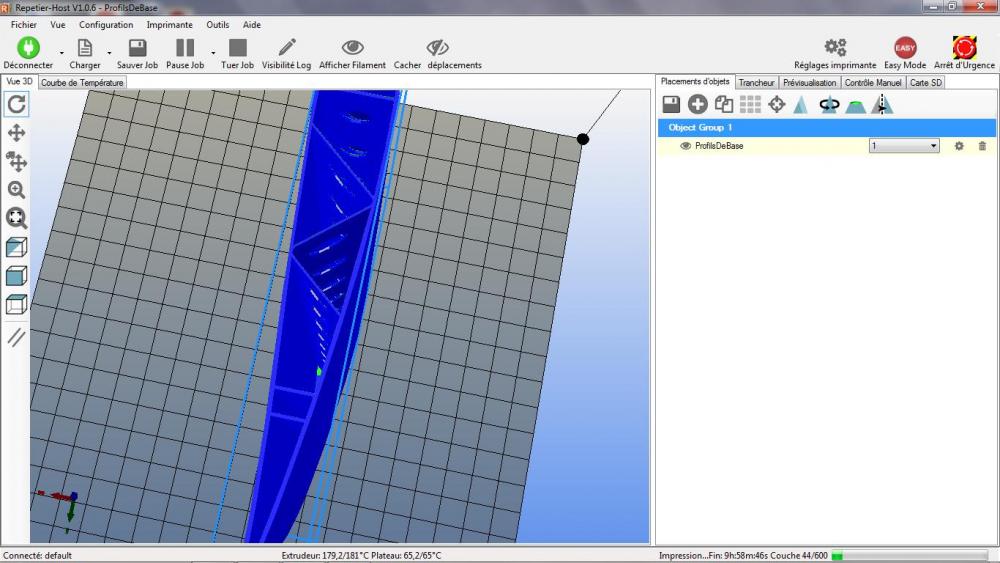Click the center object crosshair icon

[x=776, y=105]
